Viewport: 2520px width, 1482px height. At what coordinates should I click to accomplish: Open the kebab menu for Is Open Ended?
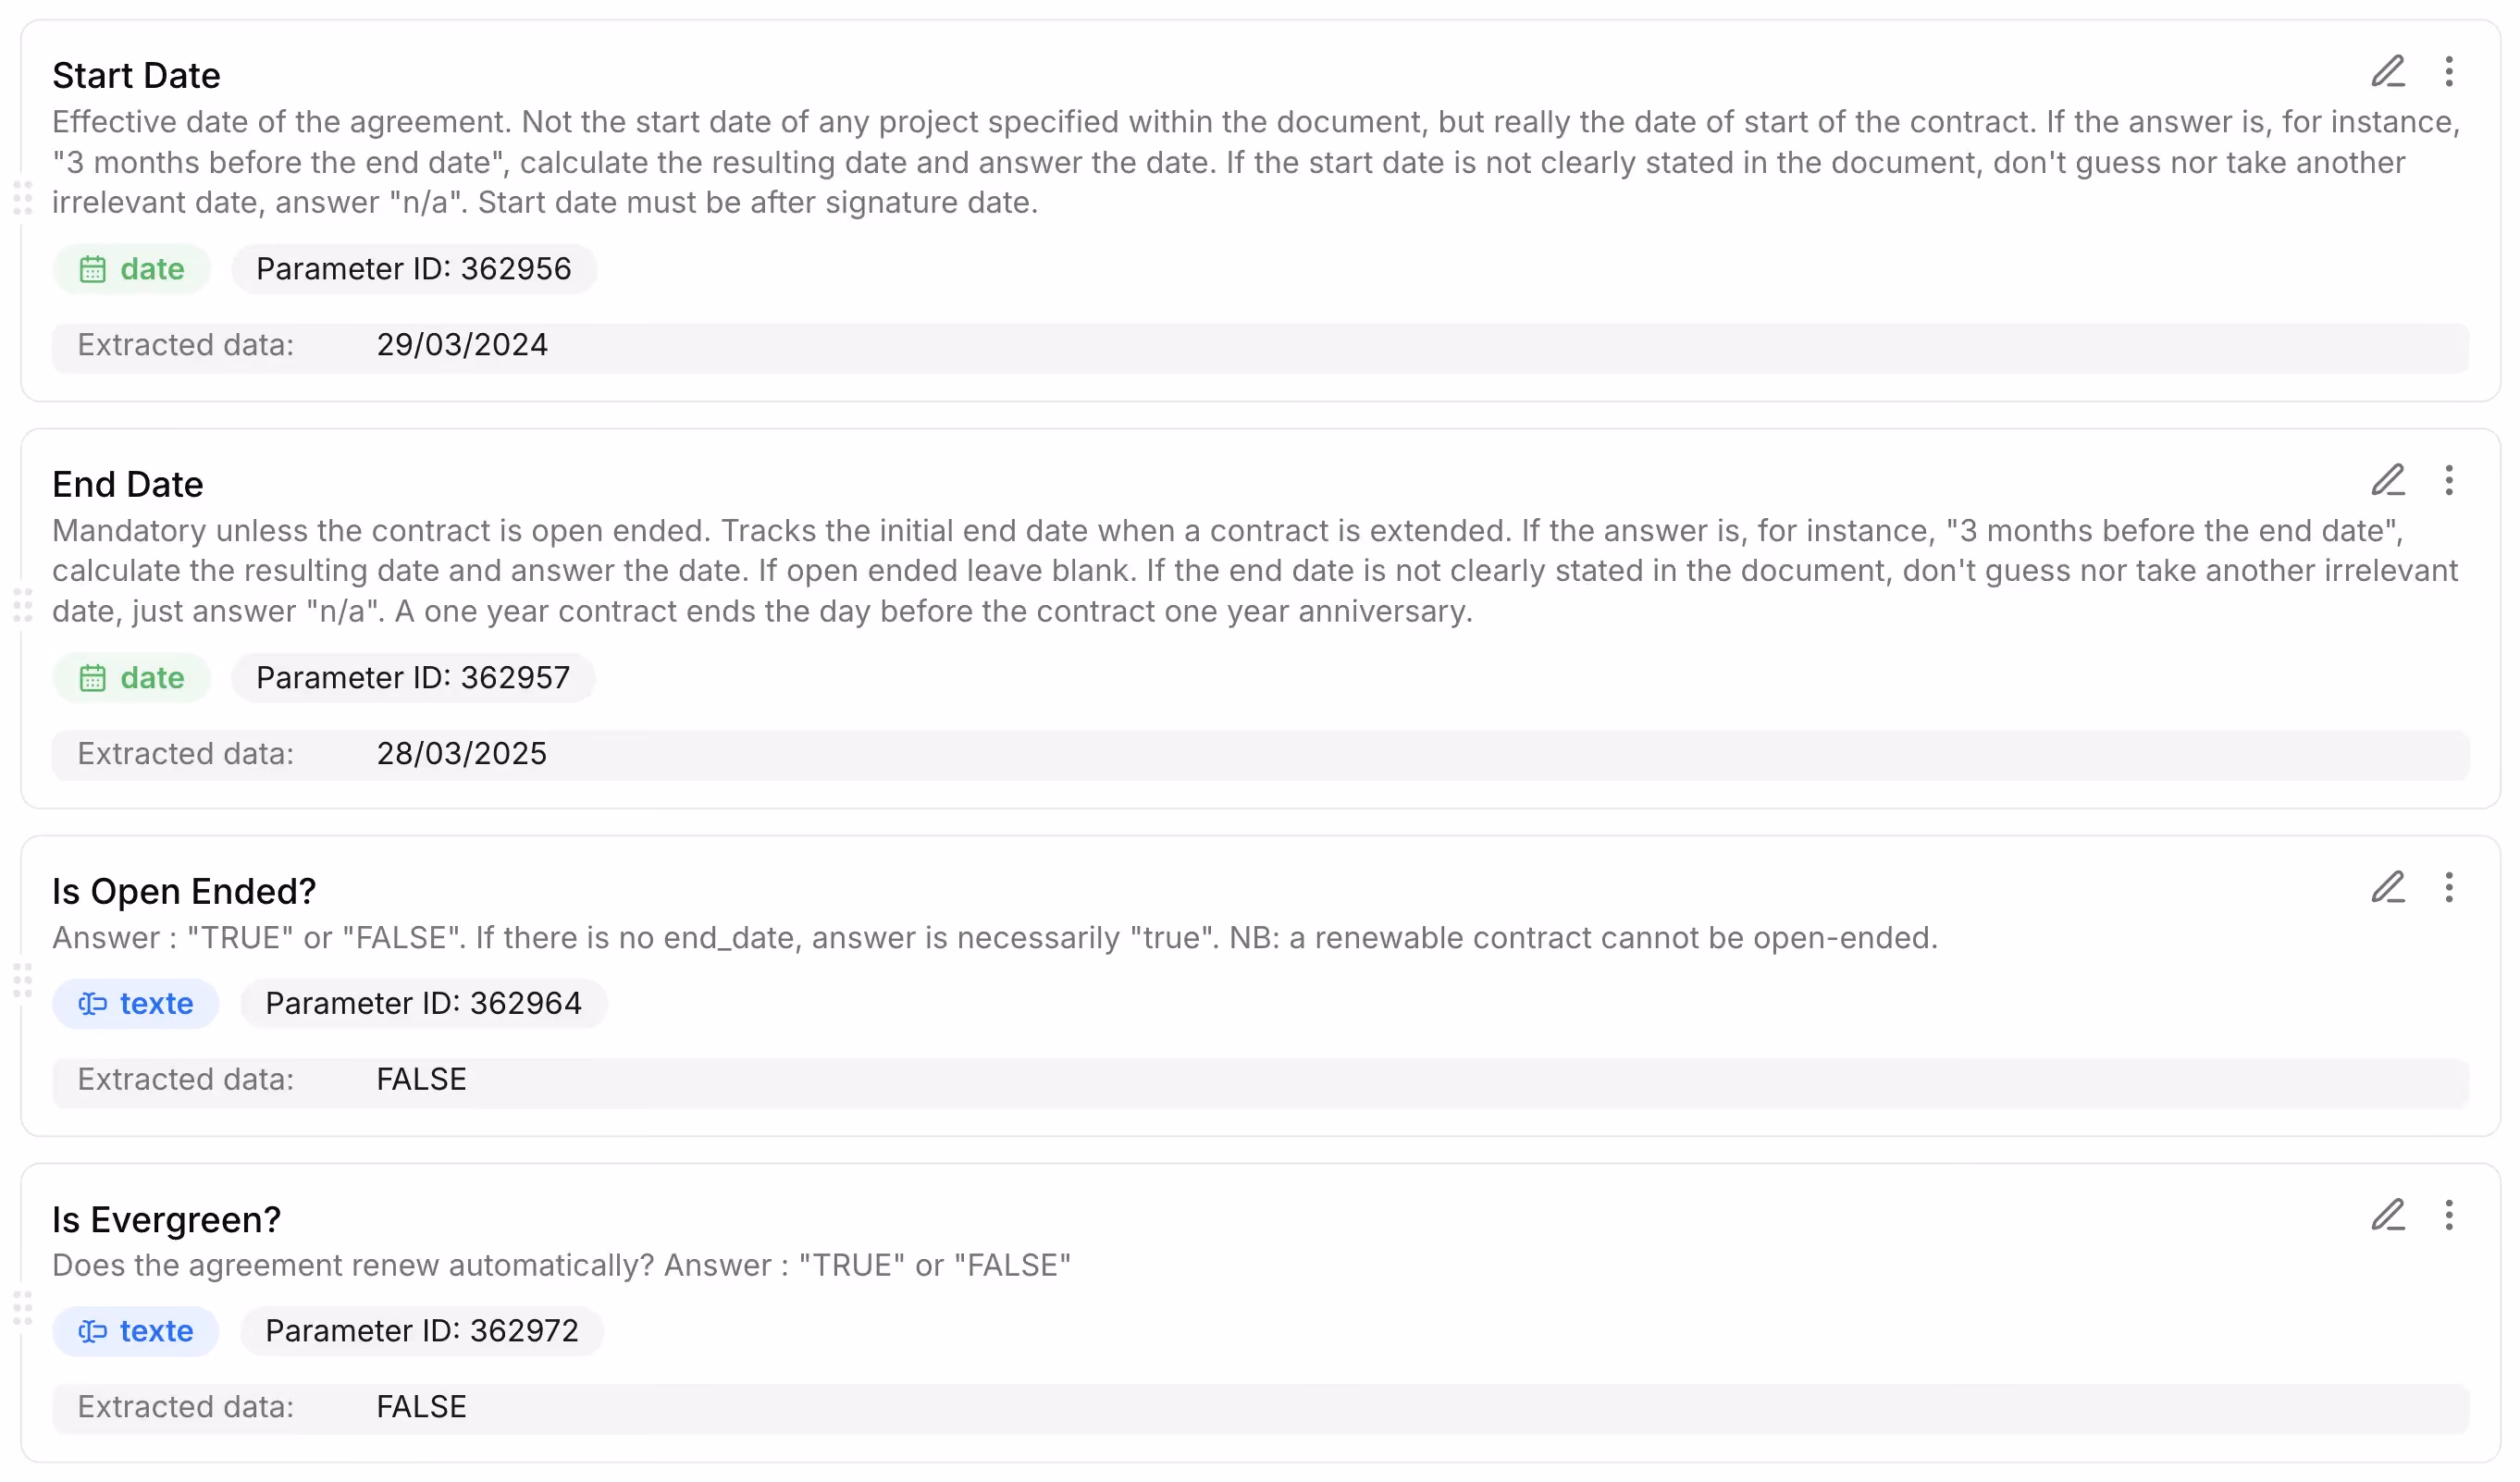coord(2449,888)
